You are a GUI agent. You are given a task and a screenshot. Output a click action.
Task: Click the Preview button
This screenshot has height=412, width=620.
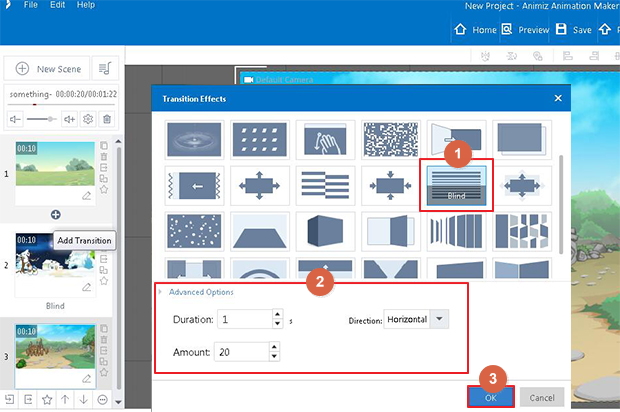tap(525, 30)
